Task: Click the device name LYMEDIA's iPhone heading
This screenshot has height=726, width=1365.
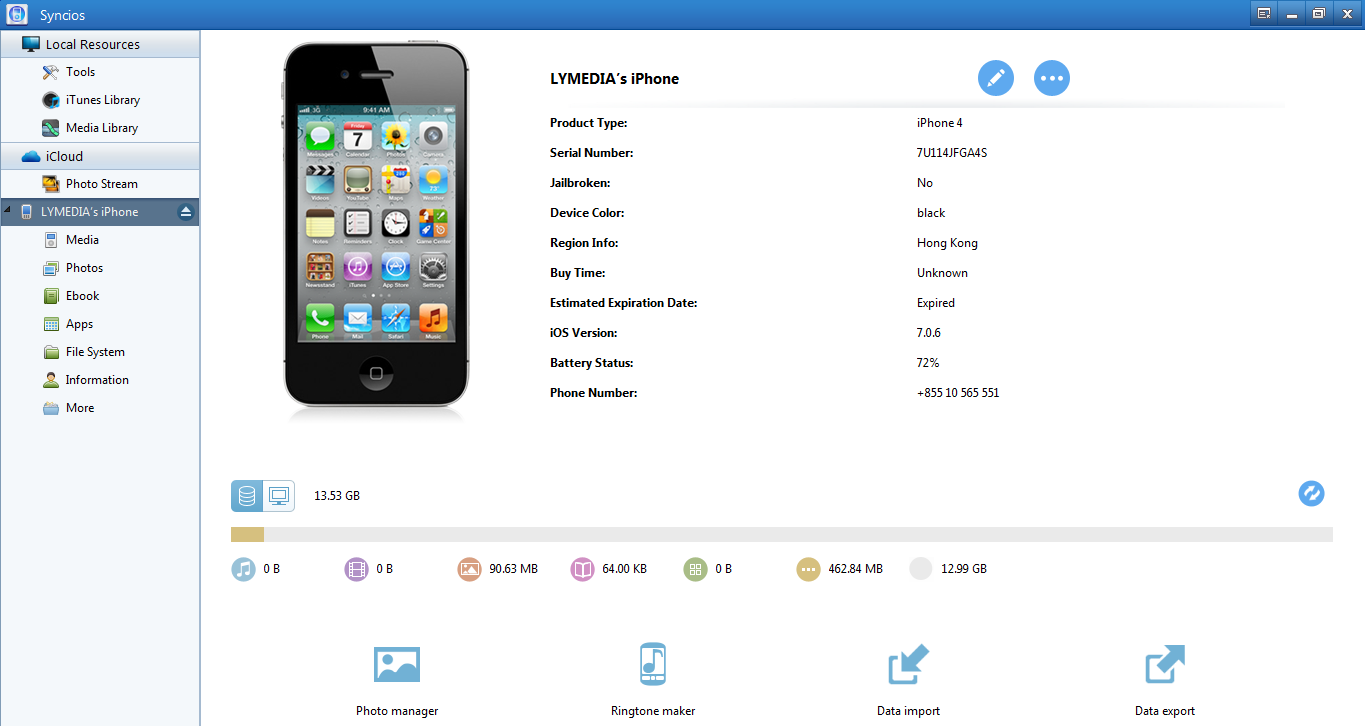Action: (614, 79)
